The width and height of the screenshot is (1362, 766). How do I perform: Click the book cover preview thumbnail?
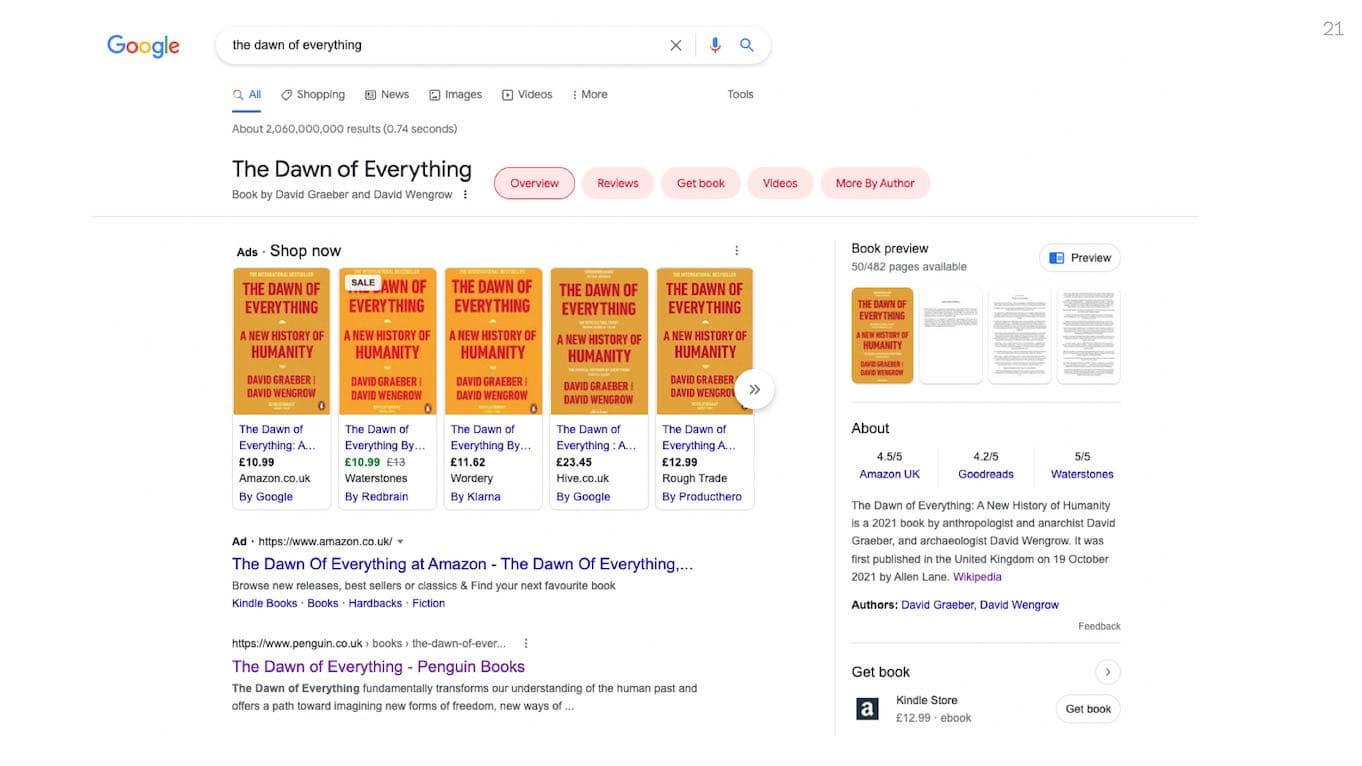tap(882, 336)
